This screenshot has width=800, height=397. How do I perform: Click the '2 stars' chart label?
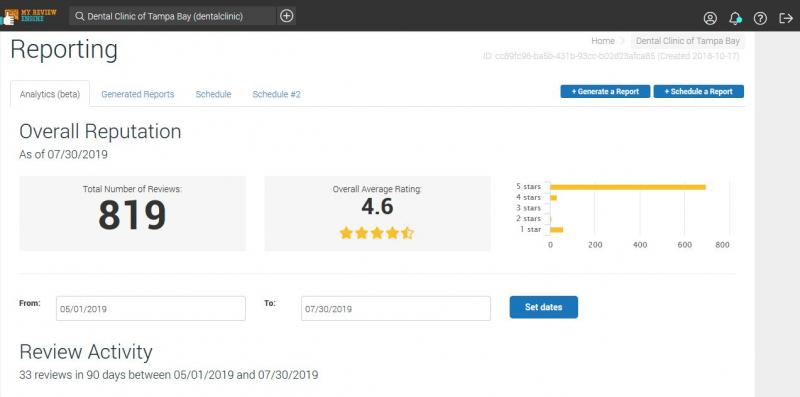click(x=528, y=218)
